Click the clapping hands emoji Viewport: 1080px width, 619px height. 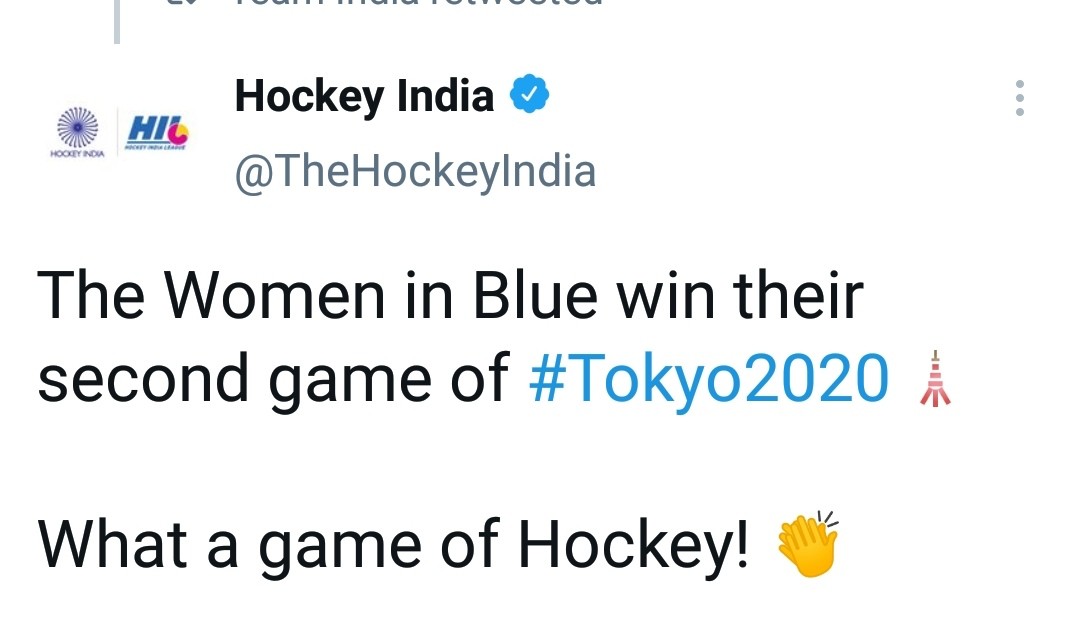808,546
